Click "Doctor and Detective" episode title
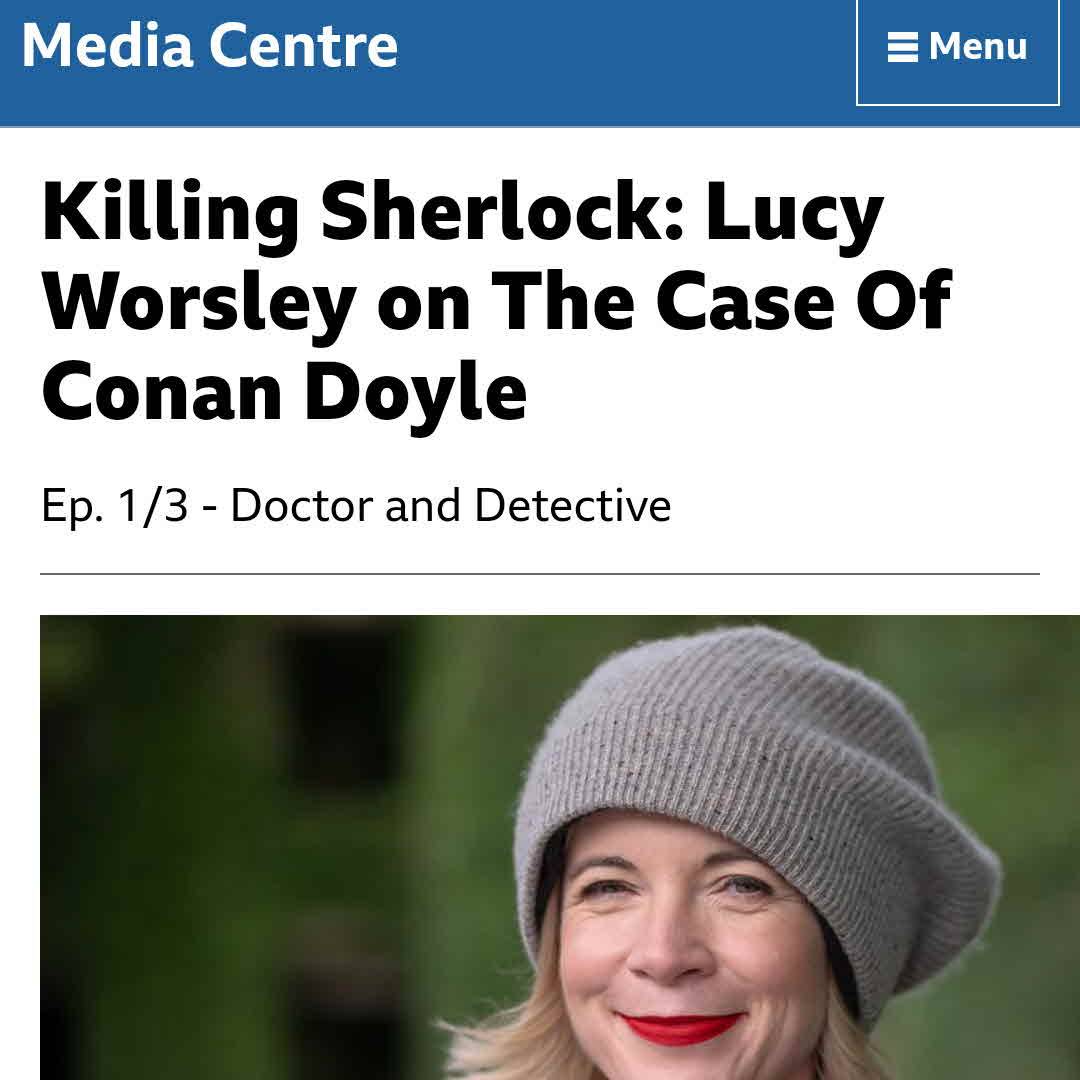This screenshot has height=1080, width=1080. 450,506
